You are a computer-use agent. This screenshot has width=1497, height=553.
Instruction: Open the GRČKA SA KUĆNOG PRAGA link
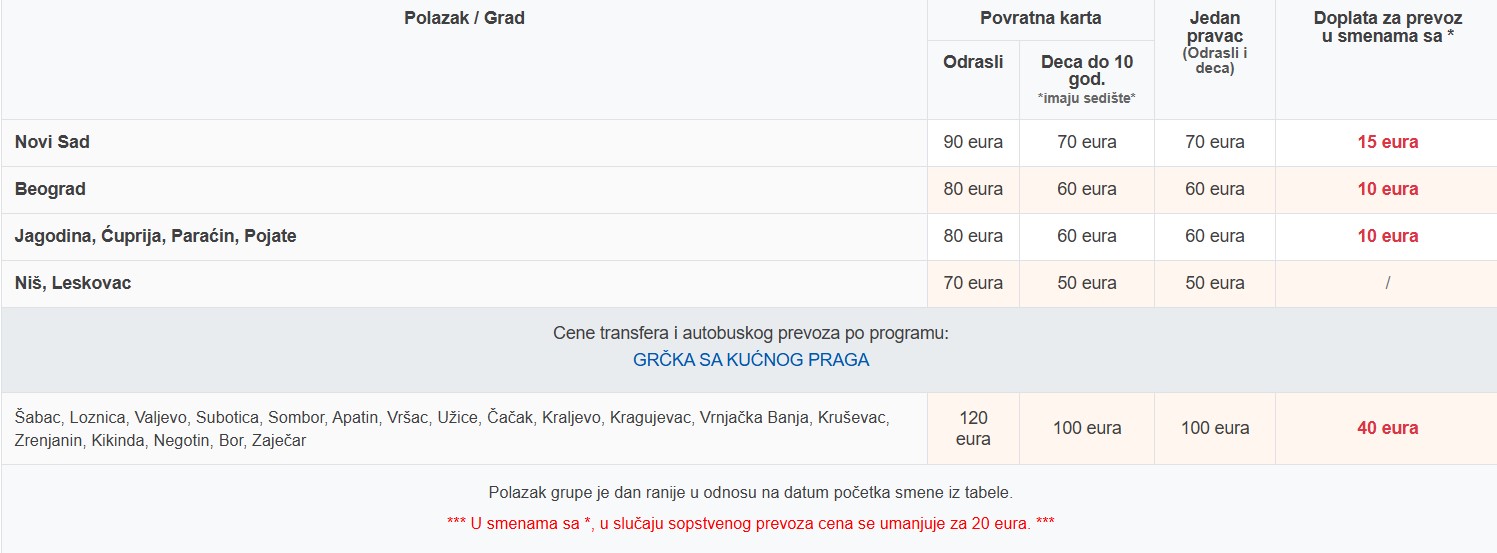751,360
